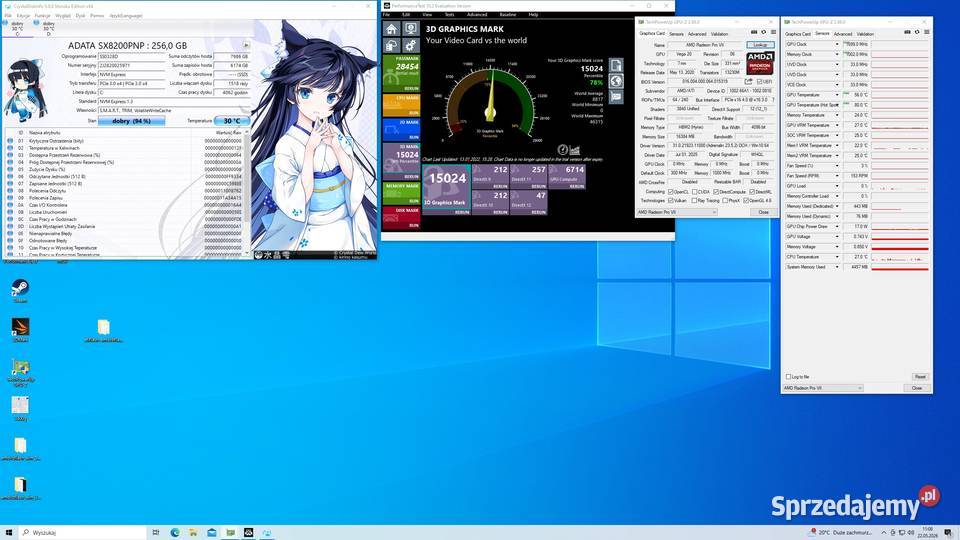Image resolution: width=960 pixels, height=540 pixels.
Task: Toggle the CUDA checkbox
Action: pyautogui.click(x=694, y=192)
